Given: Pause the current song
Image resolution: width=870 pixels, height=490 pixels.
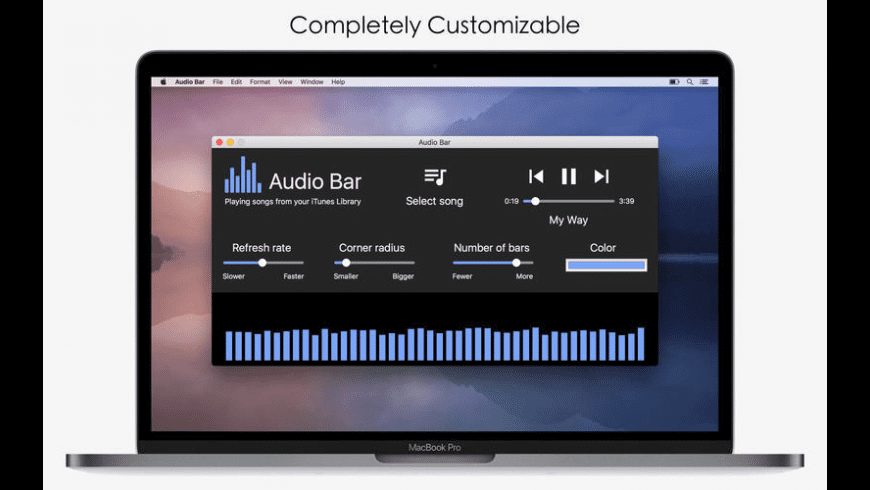Looking at the screenshot, I should 569,176.
